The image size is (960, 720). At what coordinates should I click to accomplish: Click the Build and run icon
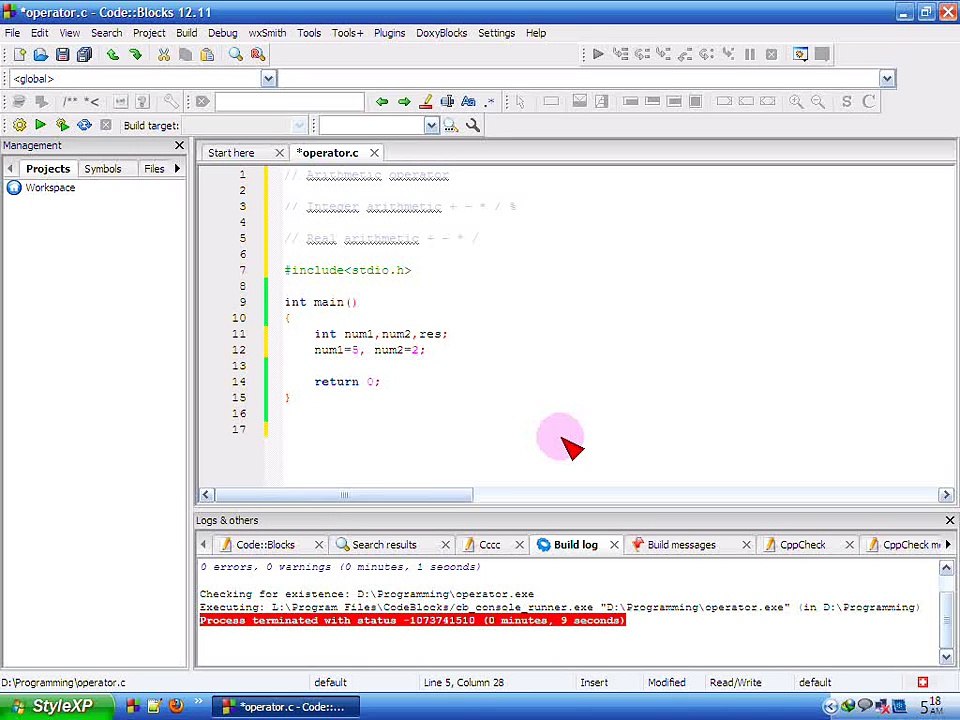62,126
